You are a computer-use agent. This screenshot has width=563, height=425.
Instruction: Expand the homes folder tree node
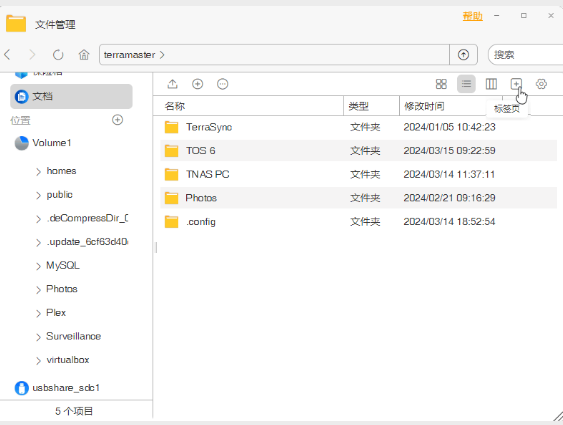[x=38, y=172]
